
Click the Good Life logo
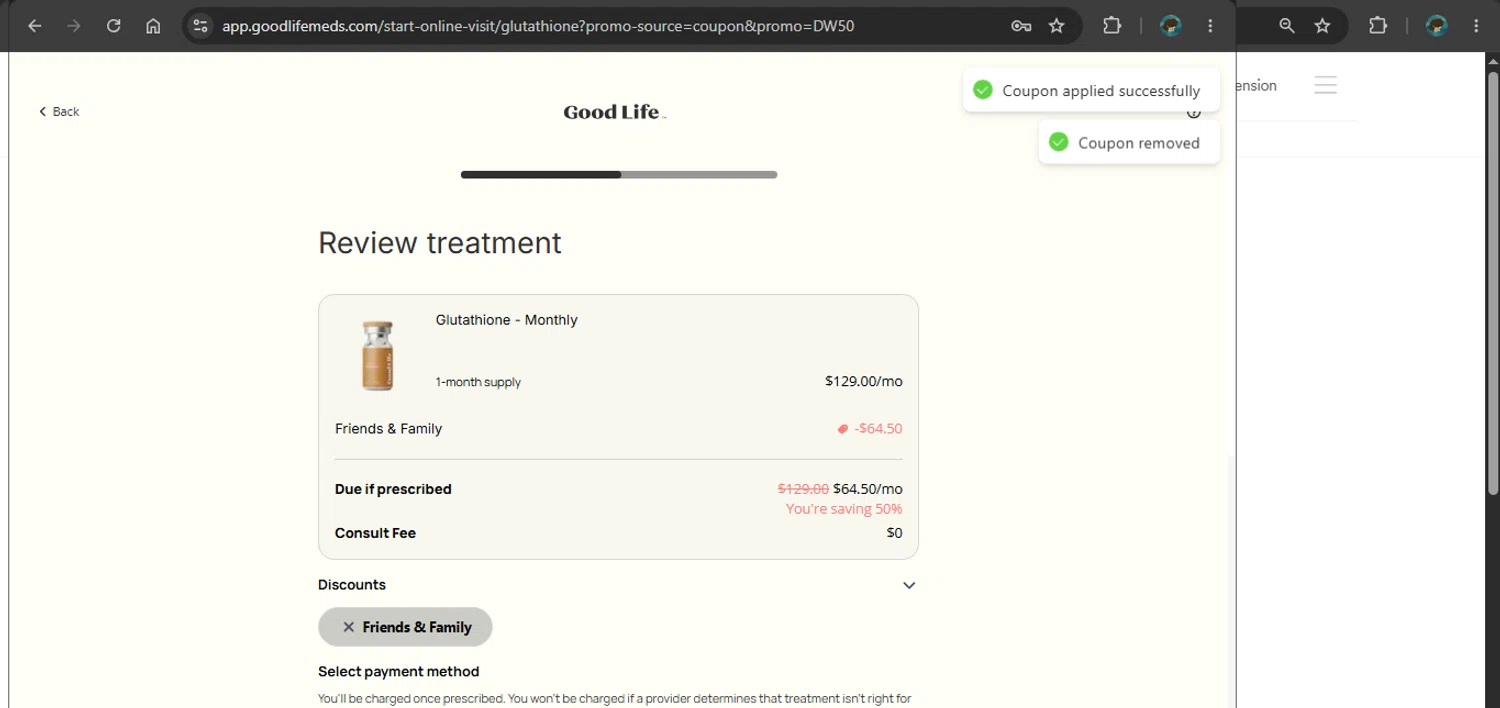tap(614, 112)
